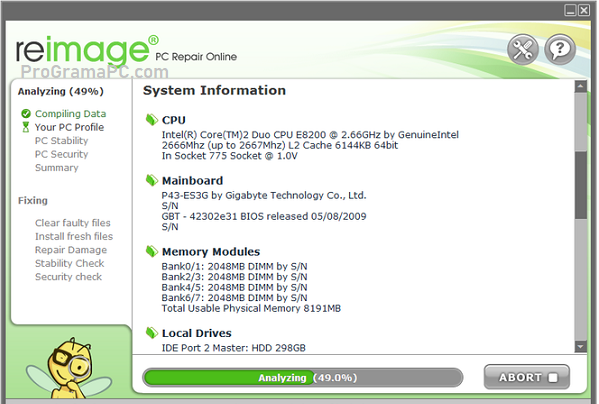The height and width of the screenshot is (404, 599).
Task: Click the hourglass icon next to Your PC Profile
Action: pyautogui.click(x=26, y=127)
